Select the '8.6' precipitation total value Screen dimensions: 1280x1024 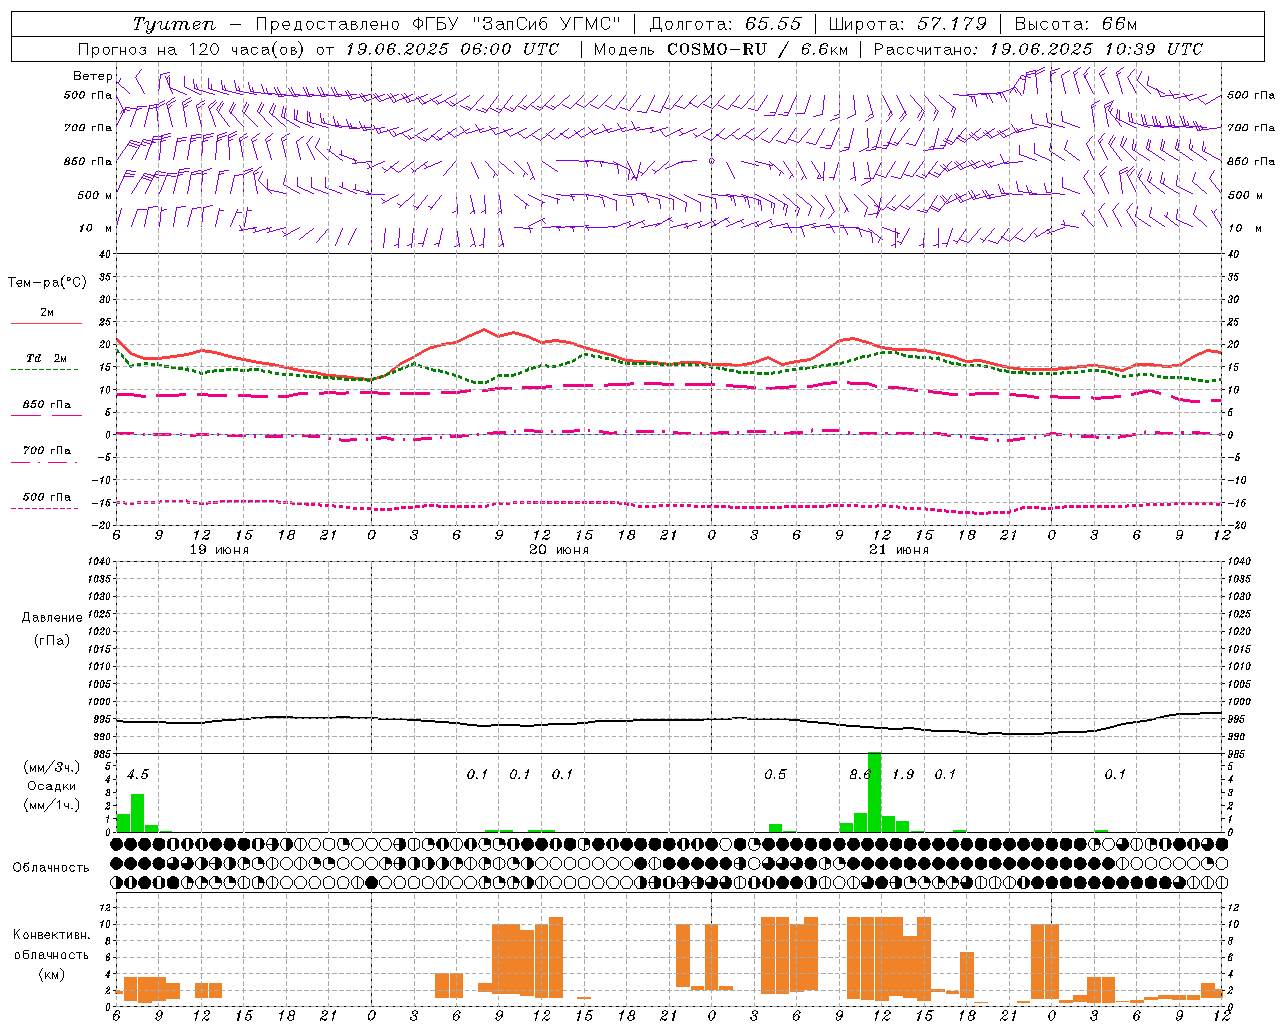click(860, 774)
